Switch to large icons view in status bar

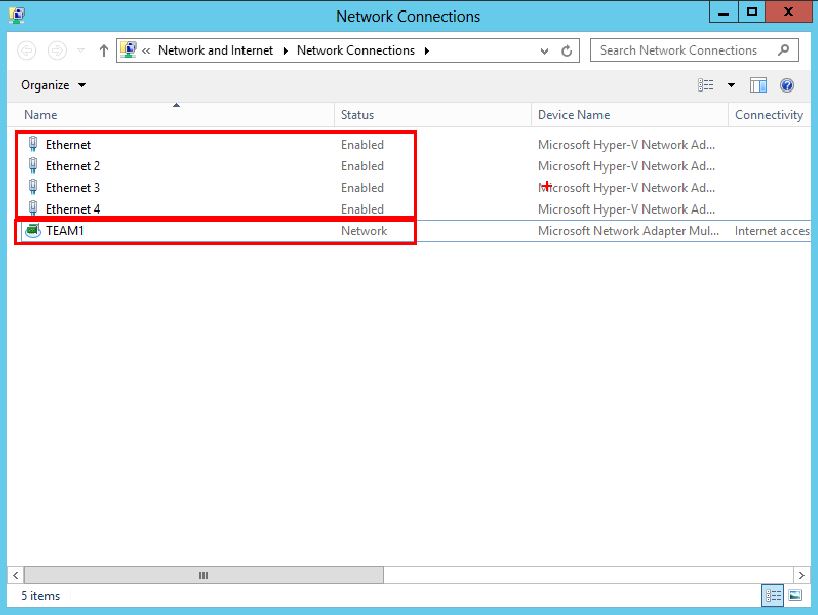795,596
